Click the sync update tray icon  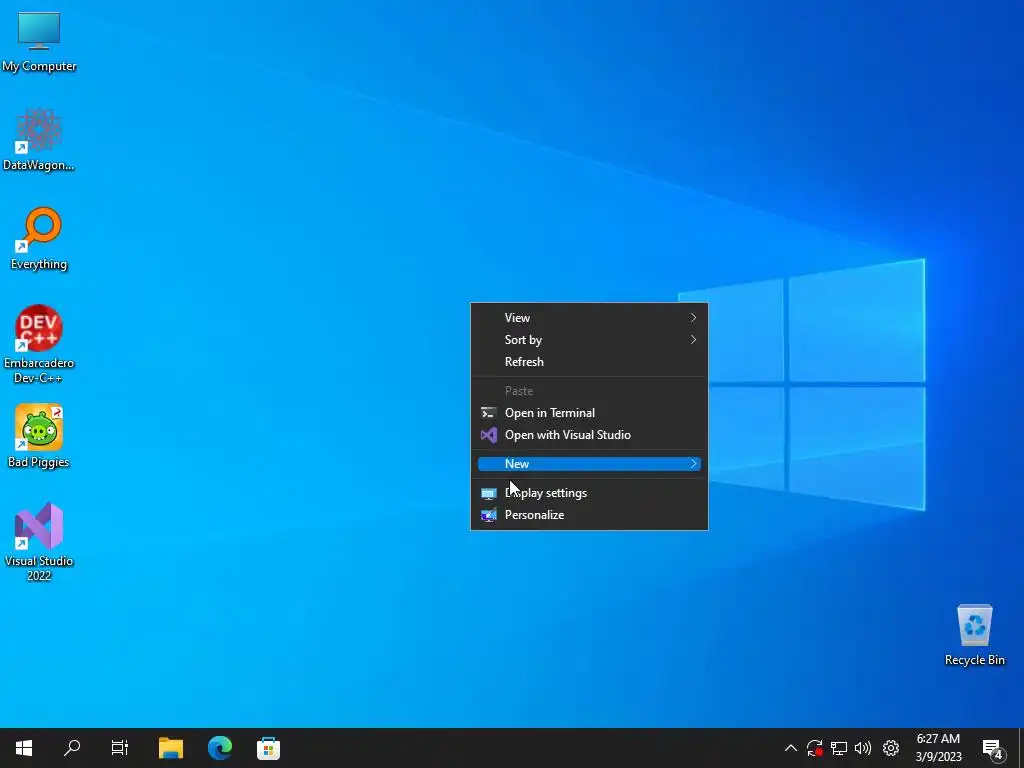(x=814, y=748)
